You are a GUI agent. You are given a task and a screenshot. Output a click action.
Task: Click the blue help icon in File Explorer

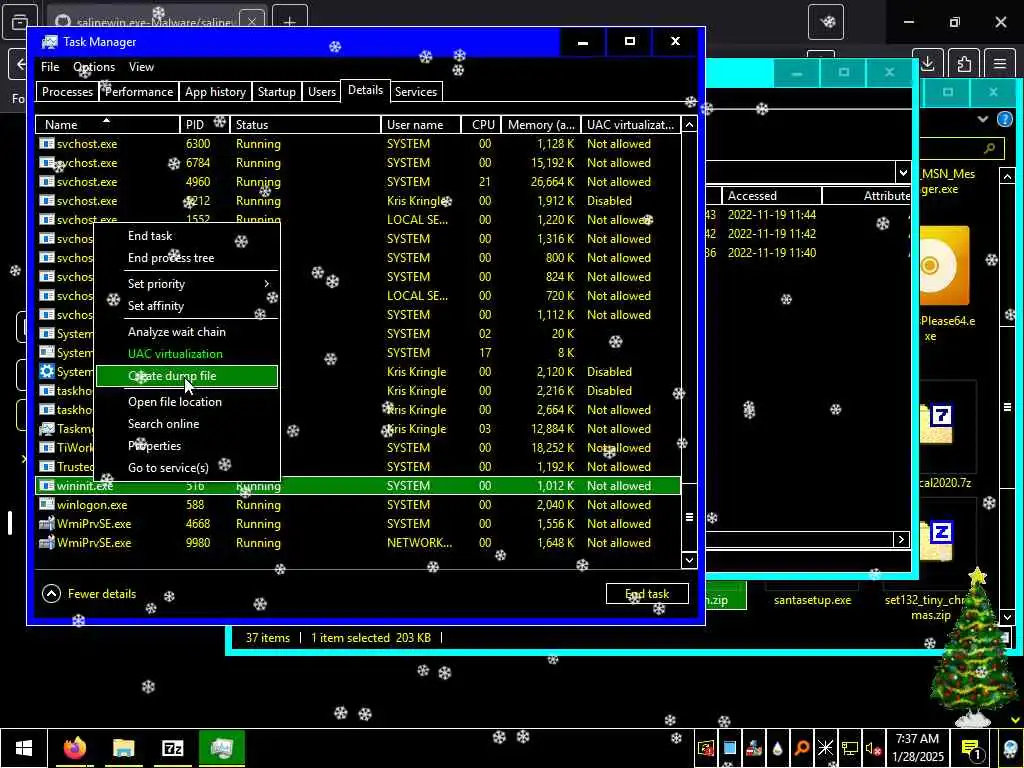coord(1004,120)
